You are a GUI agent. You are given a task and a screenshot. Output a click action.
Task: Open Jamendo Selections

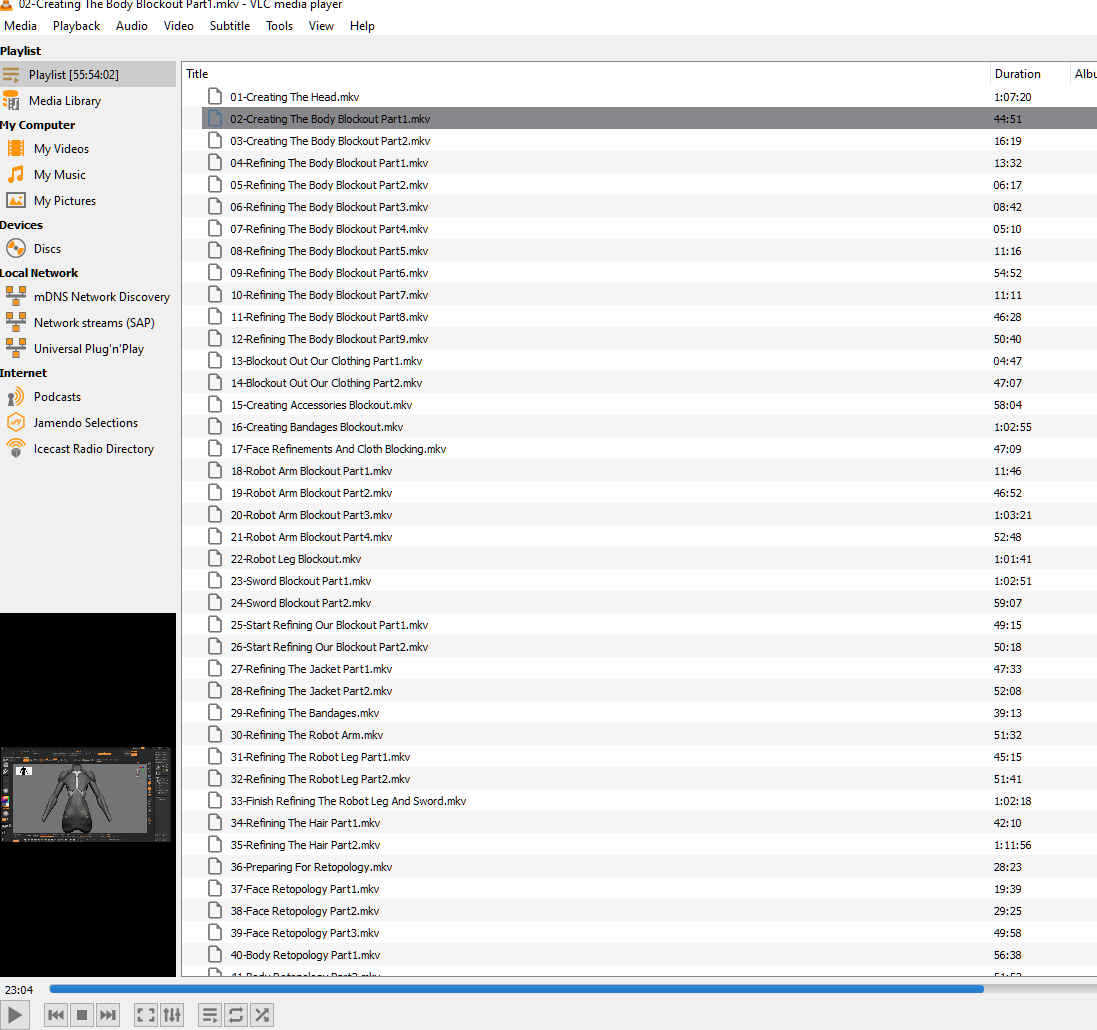88,423
